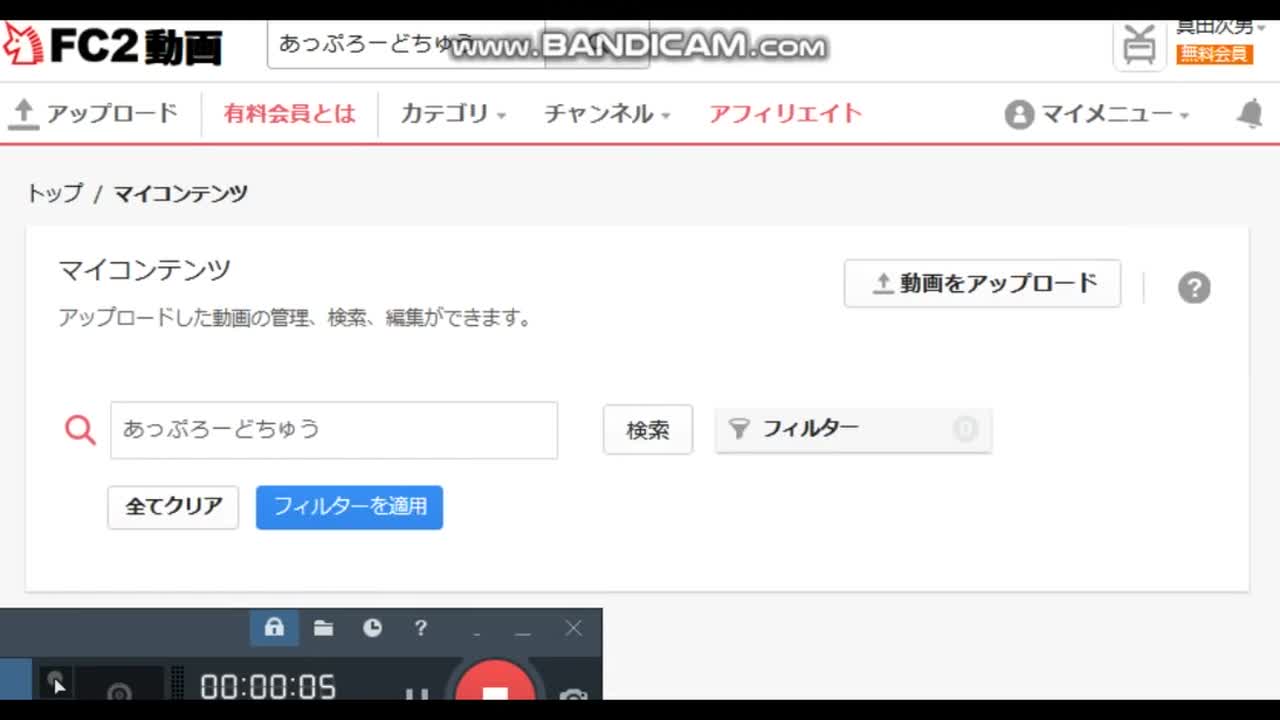The width and height of the screenshot is (1280, 720).
Task: Click the マイコンテンツ breadcrumb text
Action: [180, 193]
